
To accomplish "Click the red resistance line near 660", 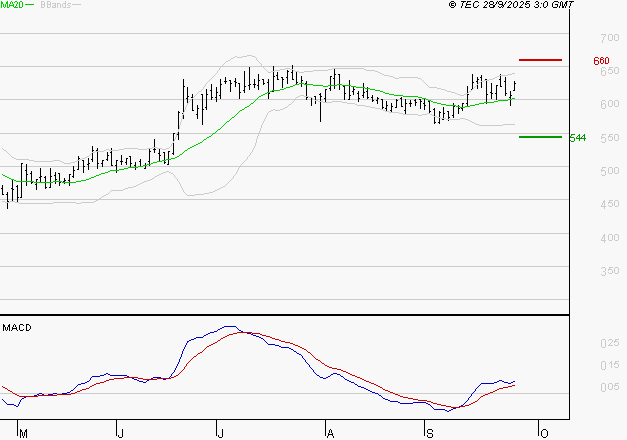I will tap(540, 60).
